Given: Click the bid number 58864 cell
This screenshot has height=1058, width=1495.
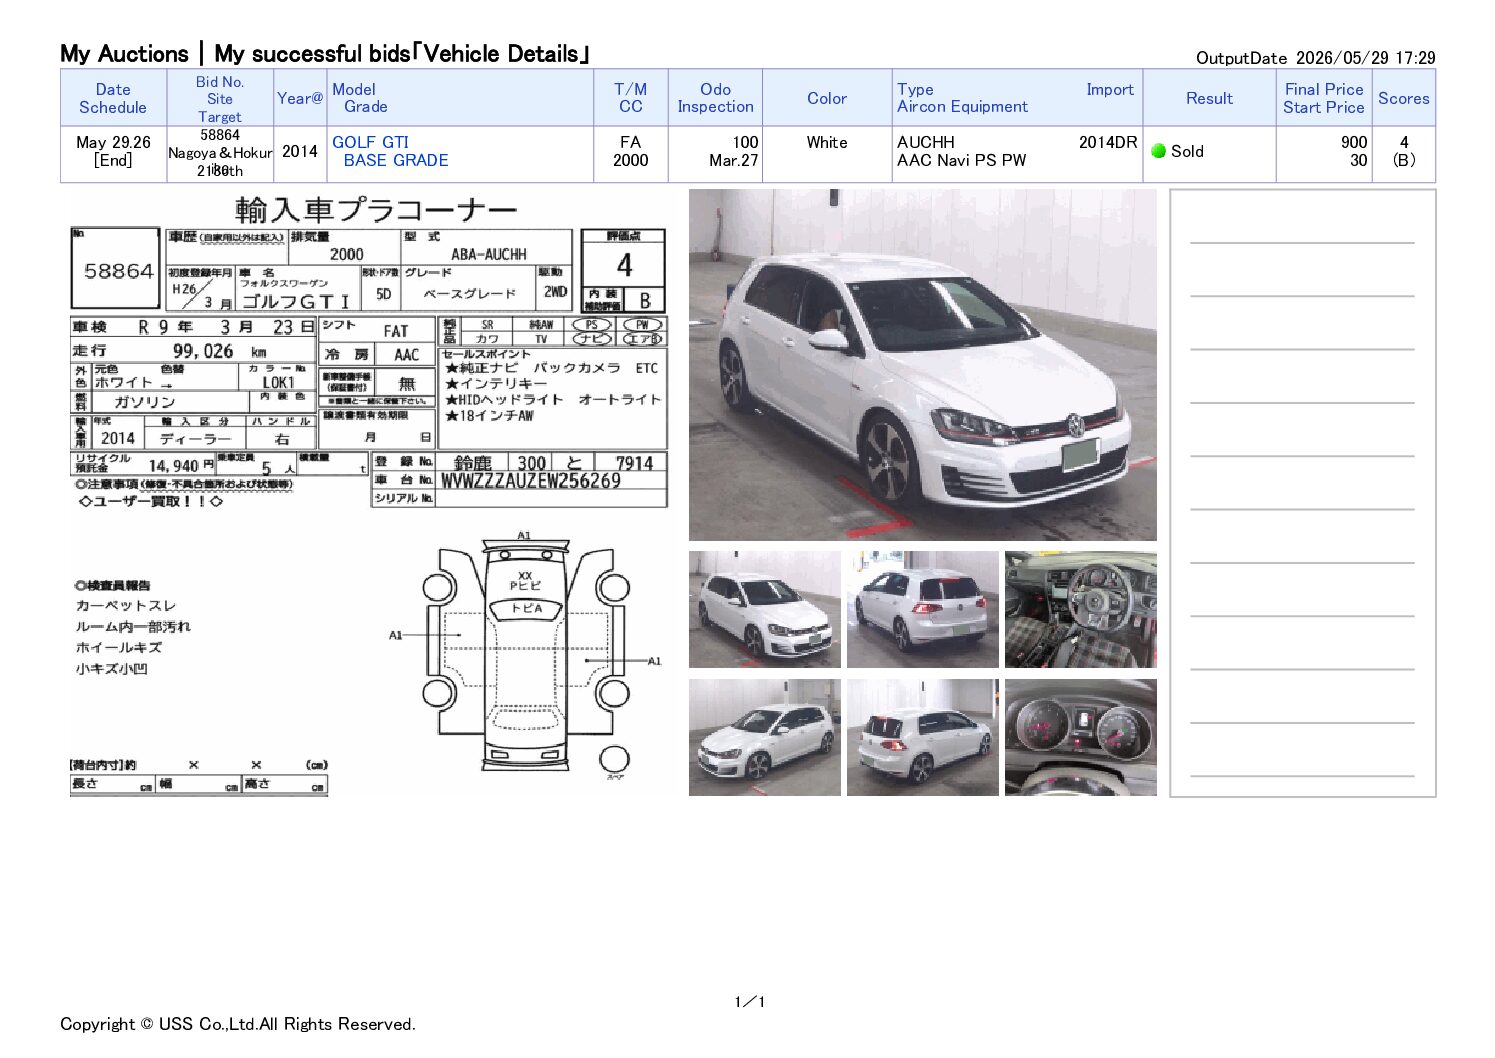Looking at the screenshot, I should tap(220, 135).
